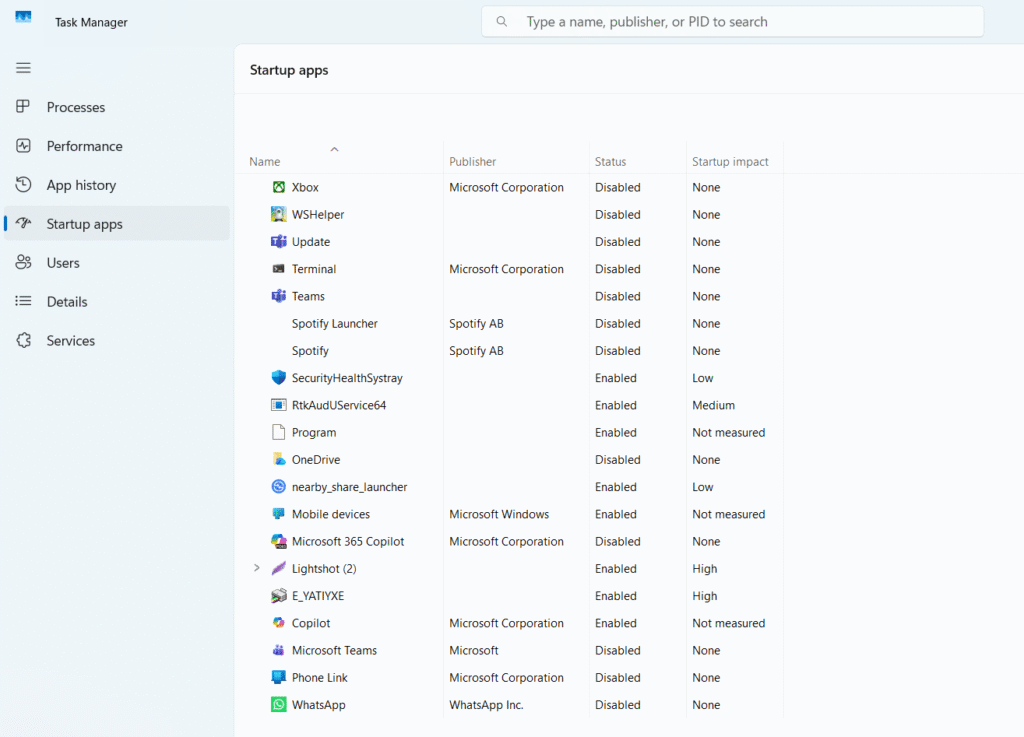Click the App history clock icon
The image size is (1024, 737).
[x=24, y=185]
